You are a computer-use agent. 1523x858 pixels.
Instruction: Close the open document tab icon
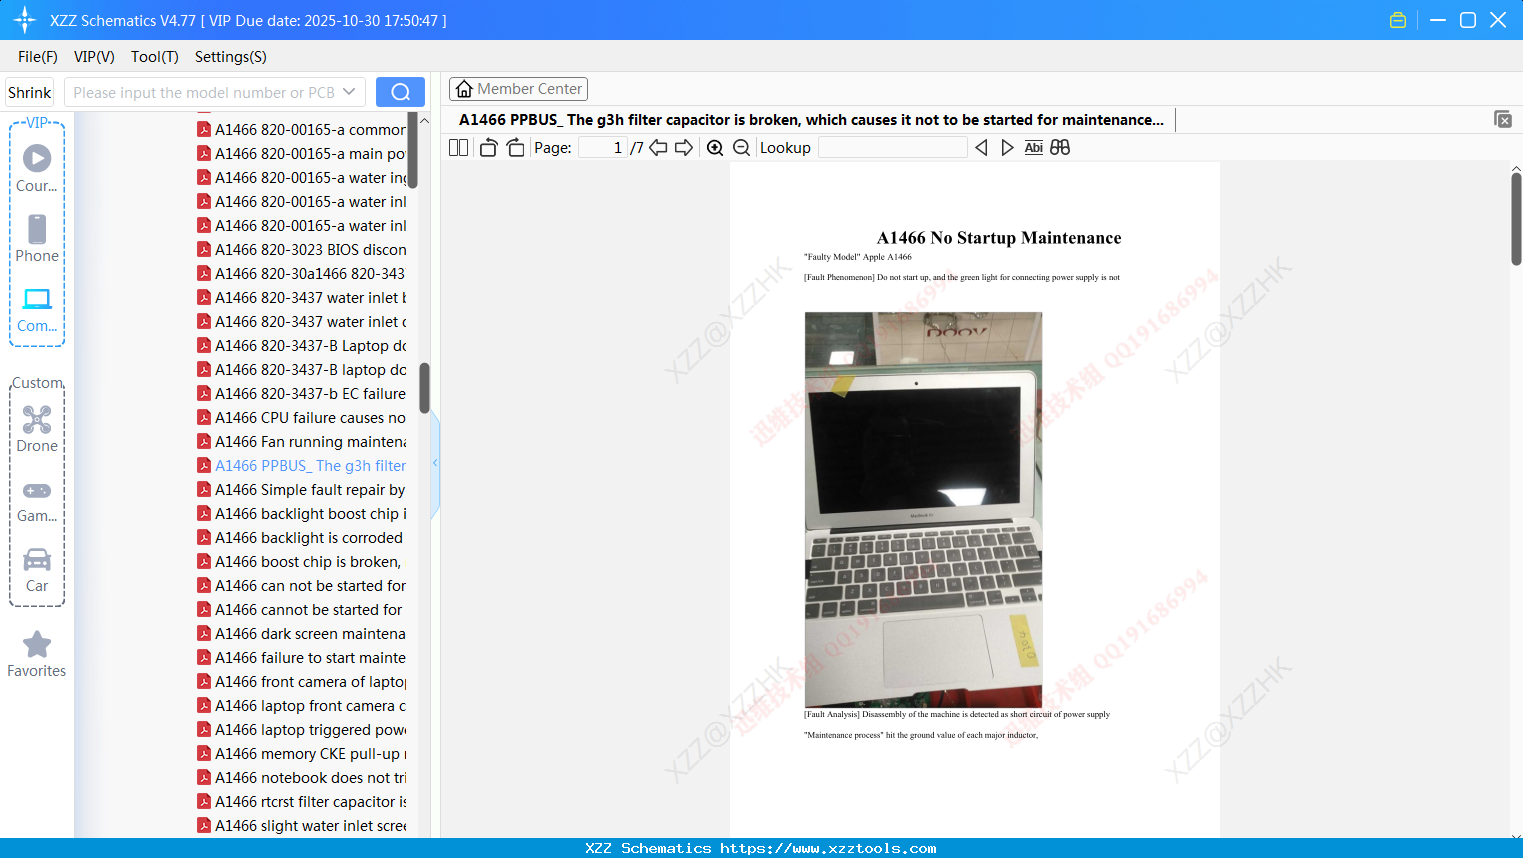1503,119
